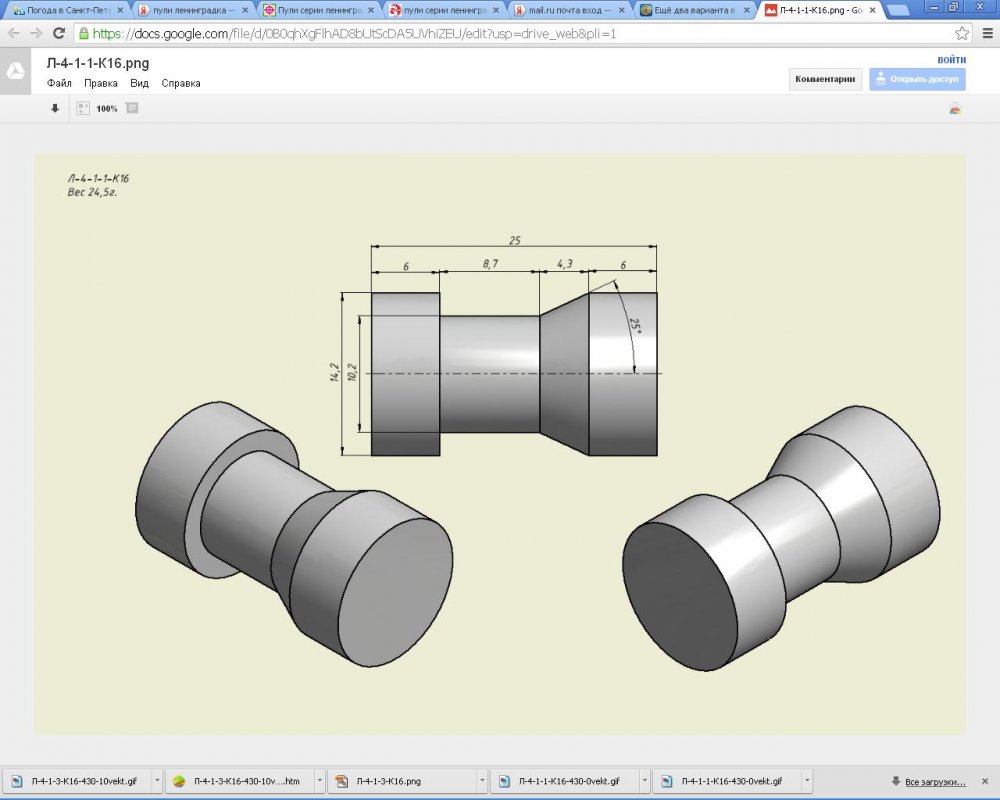Download the file using the arrow icon
The width and height of the screenshot is (1000, 800).
click(x=55, y=109)
